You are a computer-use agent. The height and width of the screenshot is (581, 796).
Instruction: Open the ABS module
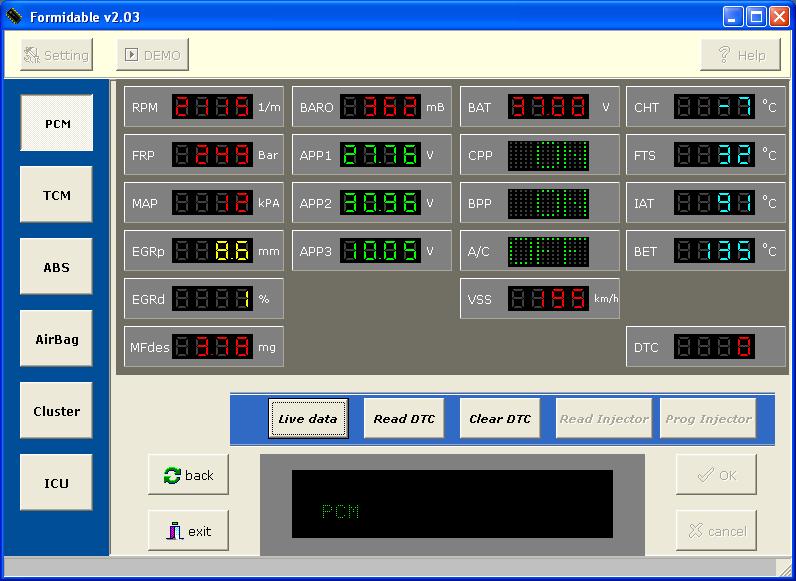coord(57,267)
